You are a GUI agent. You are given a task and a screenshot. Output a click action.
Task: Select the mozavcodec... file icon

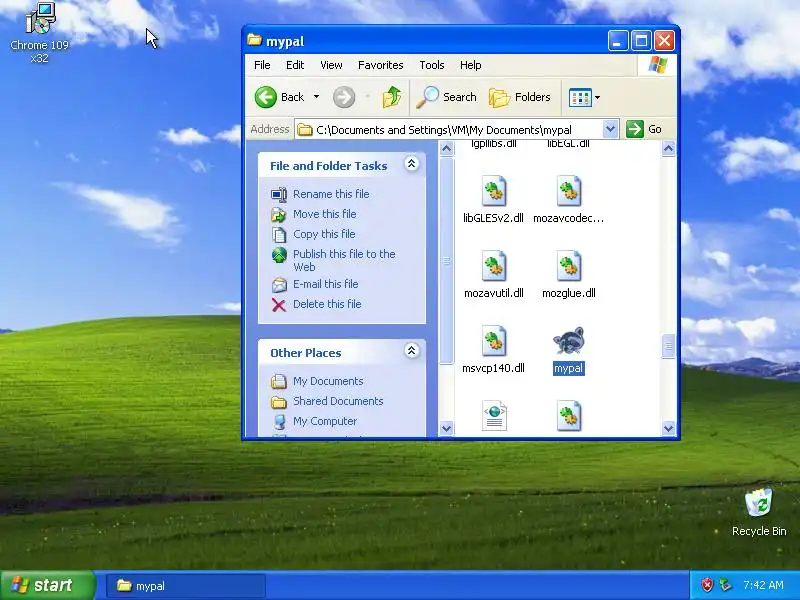(x=569, y=191)
